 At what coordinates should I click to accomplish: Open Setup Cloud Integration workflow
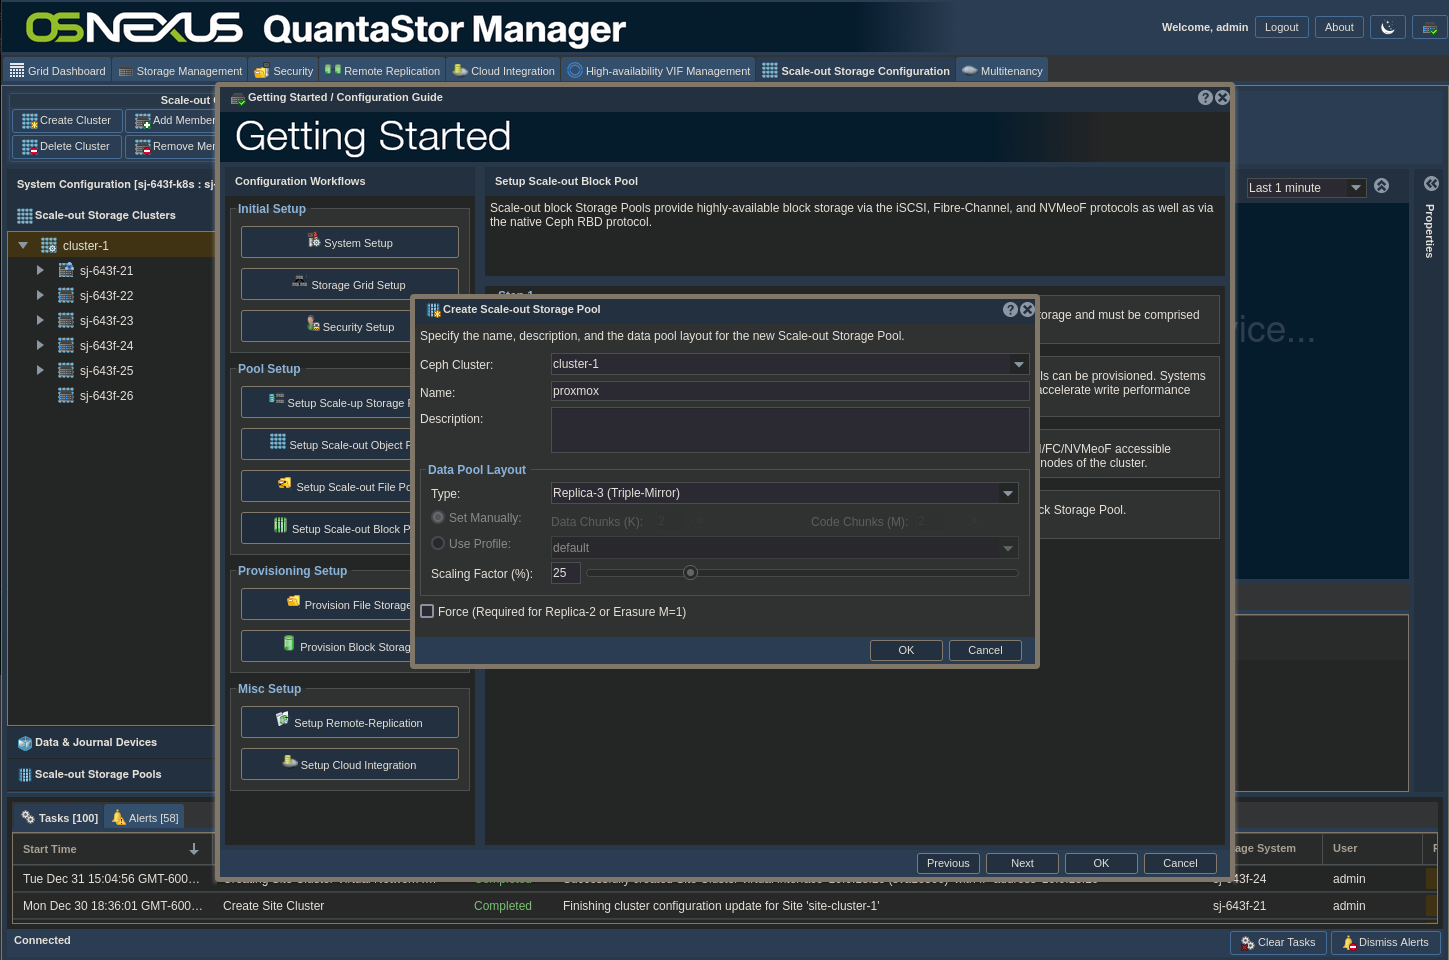pyautogui.click(x=349, y=765)
